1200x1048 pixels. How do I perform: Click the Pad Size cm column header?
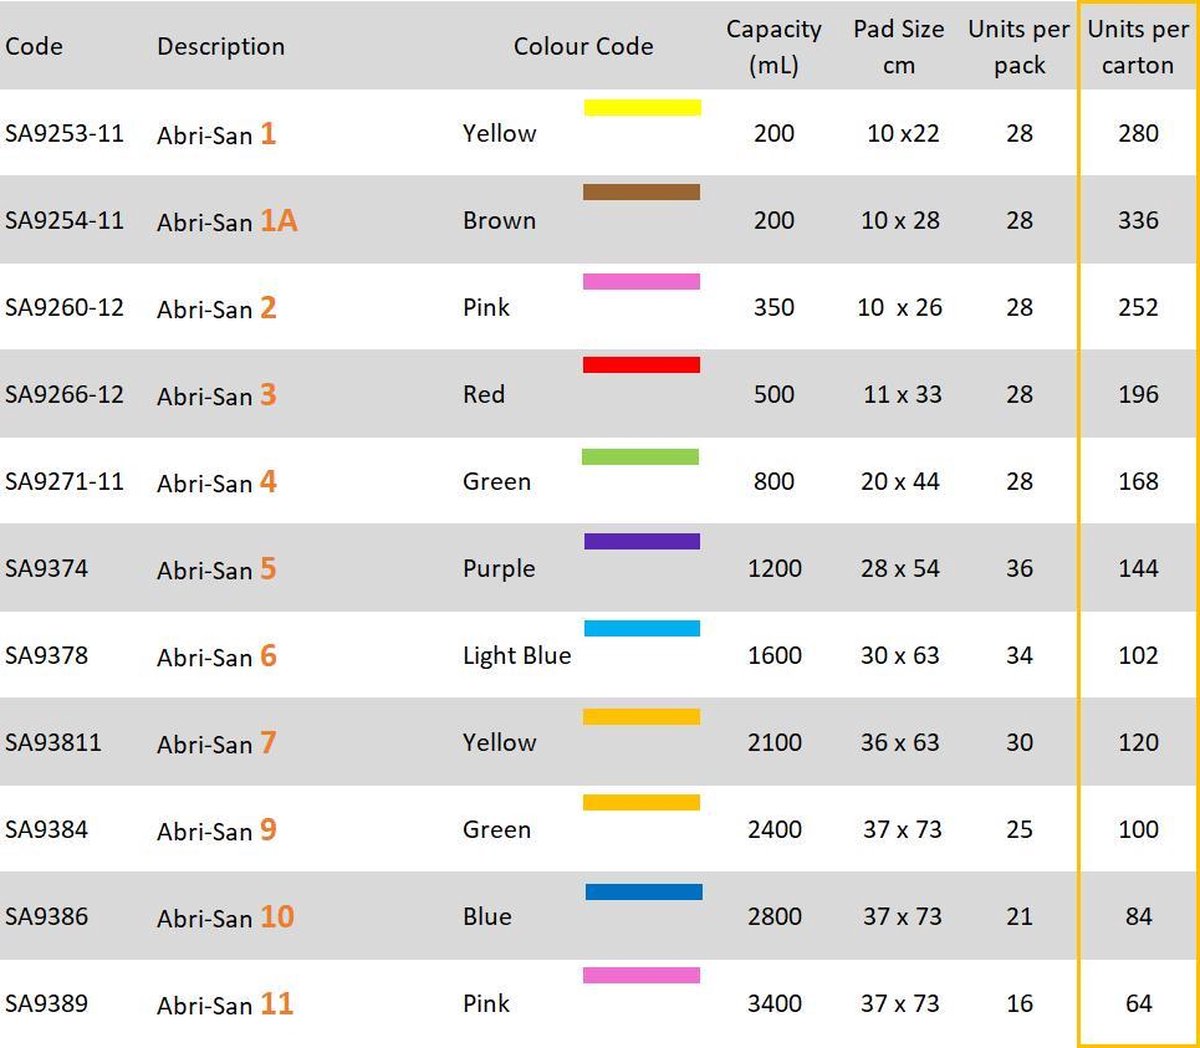(898, 47)
